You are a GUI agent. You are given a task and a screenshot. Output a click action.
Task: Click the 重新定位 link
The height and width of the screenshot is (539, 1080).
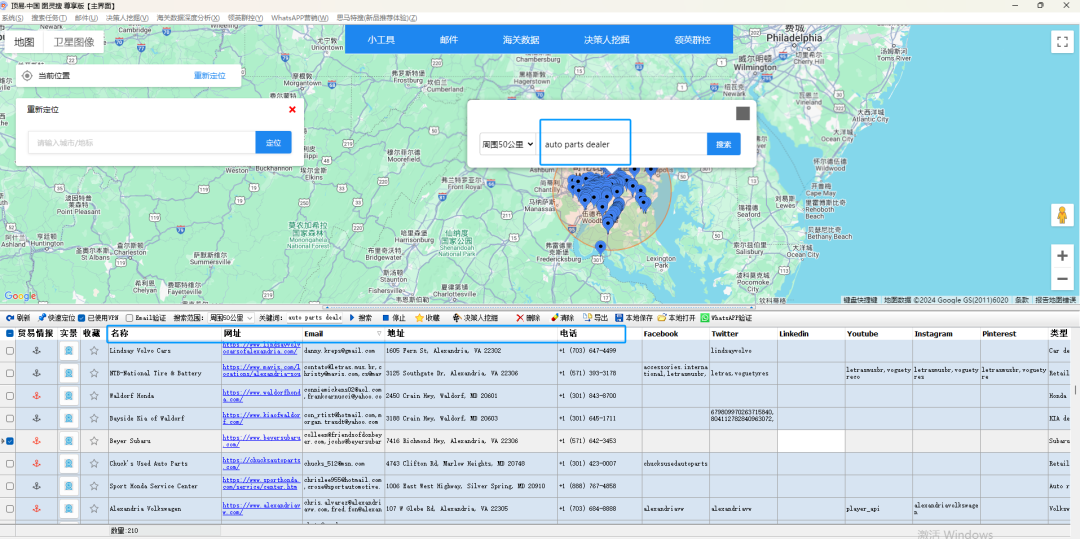[209, 76]
